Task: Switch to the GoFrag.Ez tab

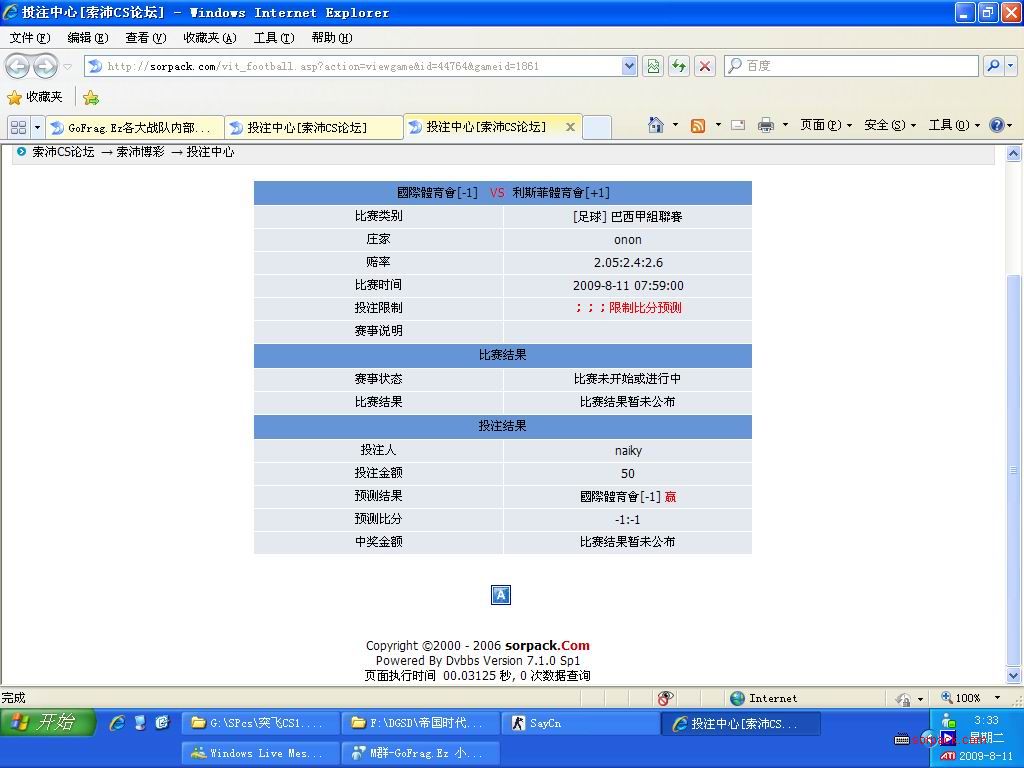Action: pyautogui.click(x=134, y=128)
